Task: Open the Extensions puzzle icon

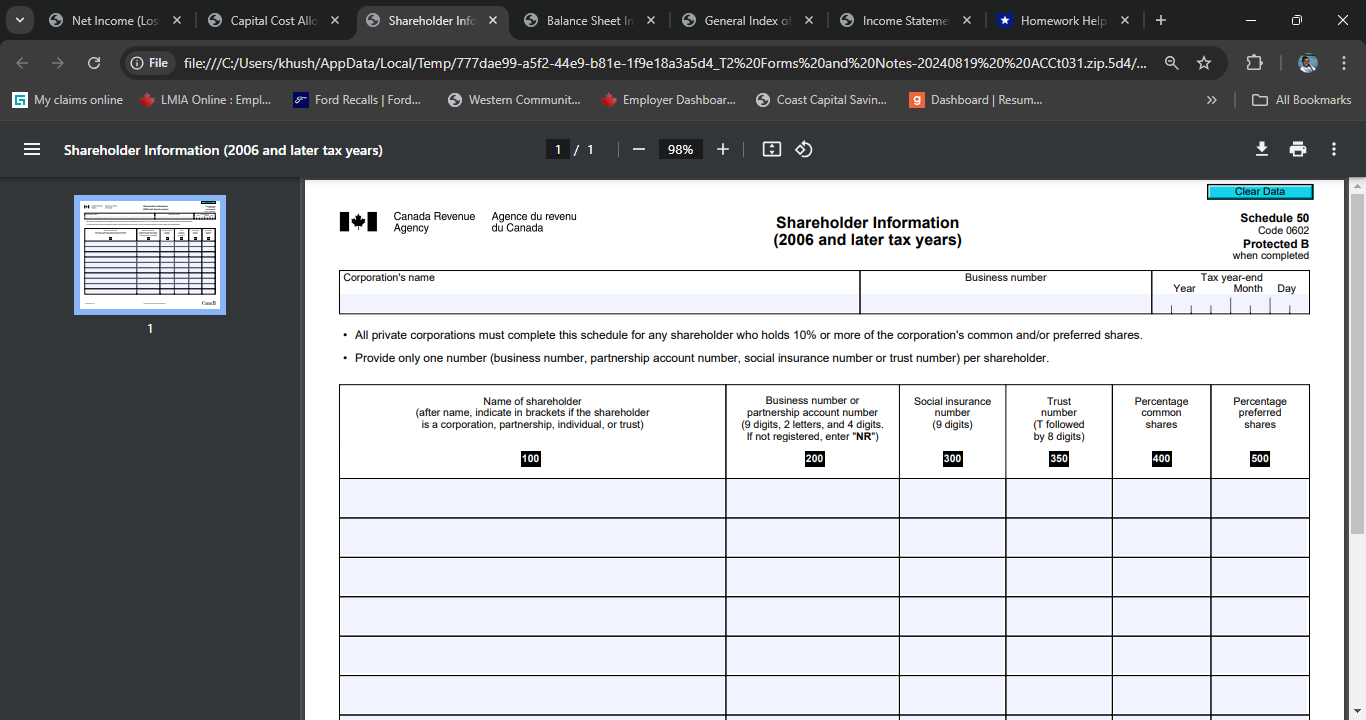Action: click(1254, 63)
